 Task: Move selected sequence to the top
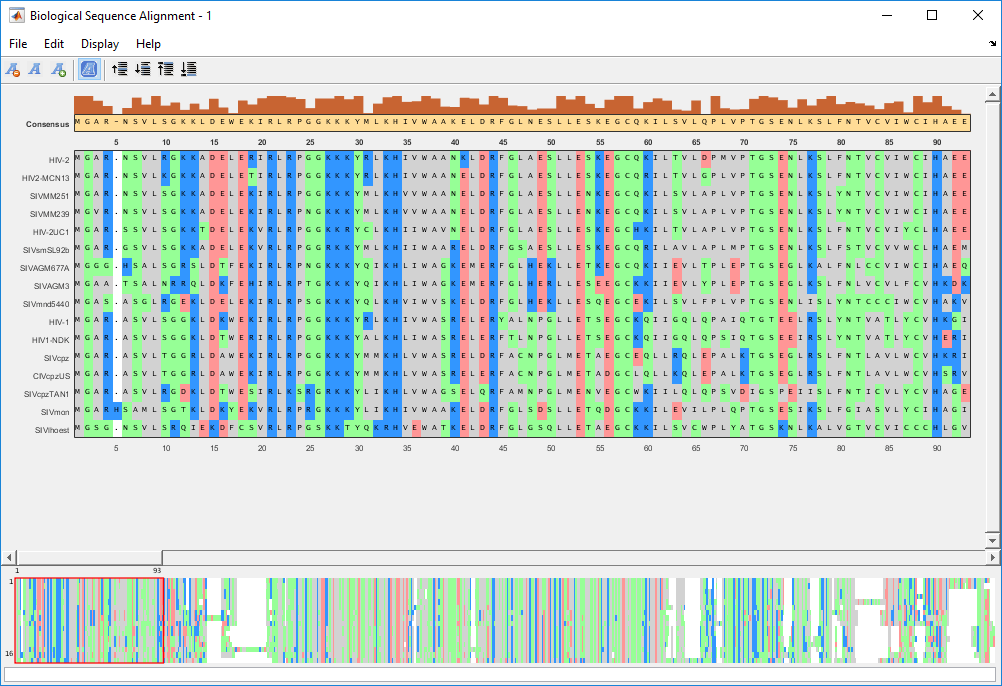click(x=166, y=69)
